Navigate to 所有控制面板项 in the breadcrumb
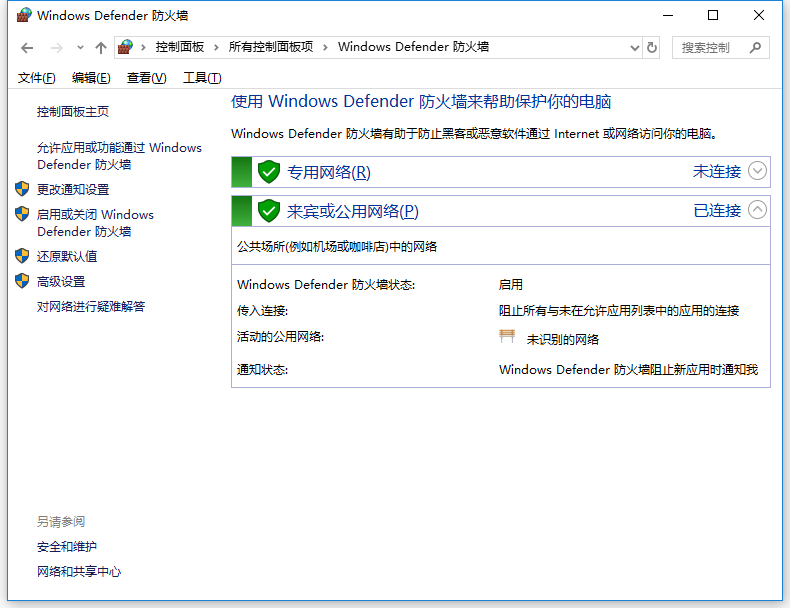This screenshot has height=608, width=790. [271, 47]
